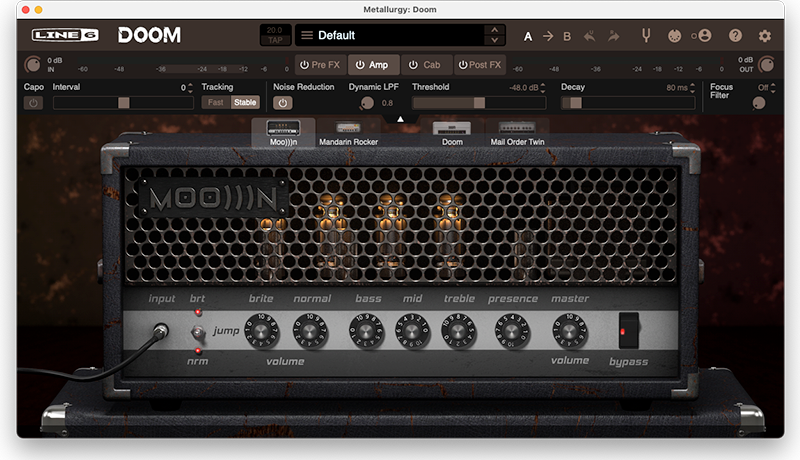Viewport: 800px width, 460px height.
Task: Switch to the Amp tab
Action: tap(373, 65)
